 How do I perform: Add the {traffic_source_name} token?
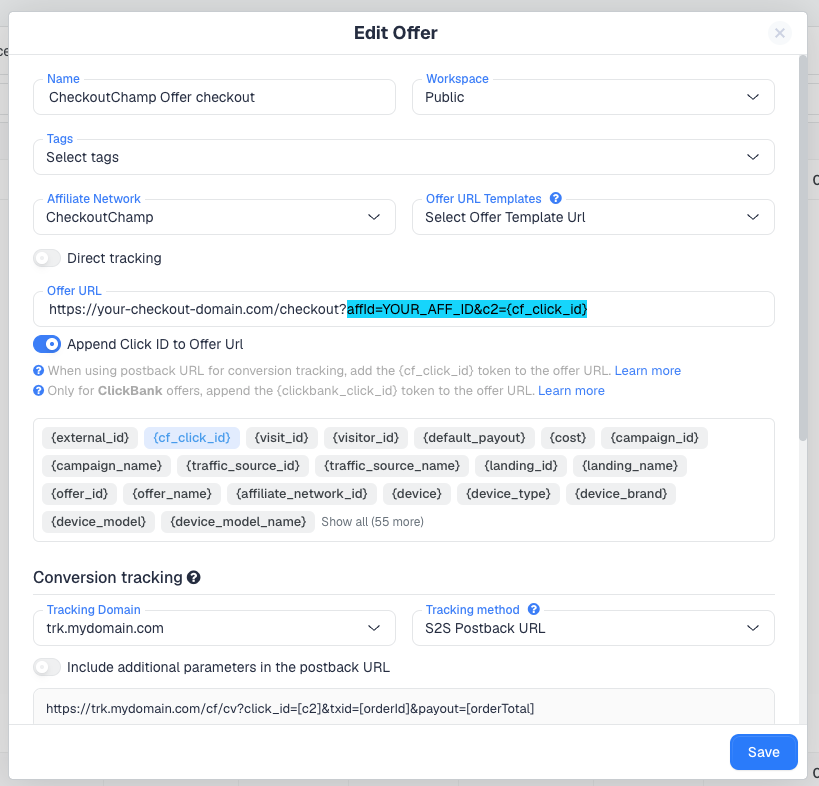(x=392, y=466)
